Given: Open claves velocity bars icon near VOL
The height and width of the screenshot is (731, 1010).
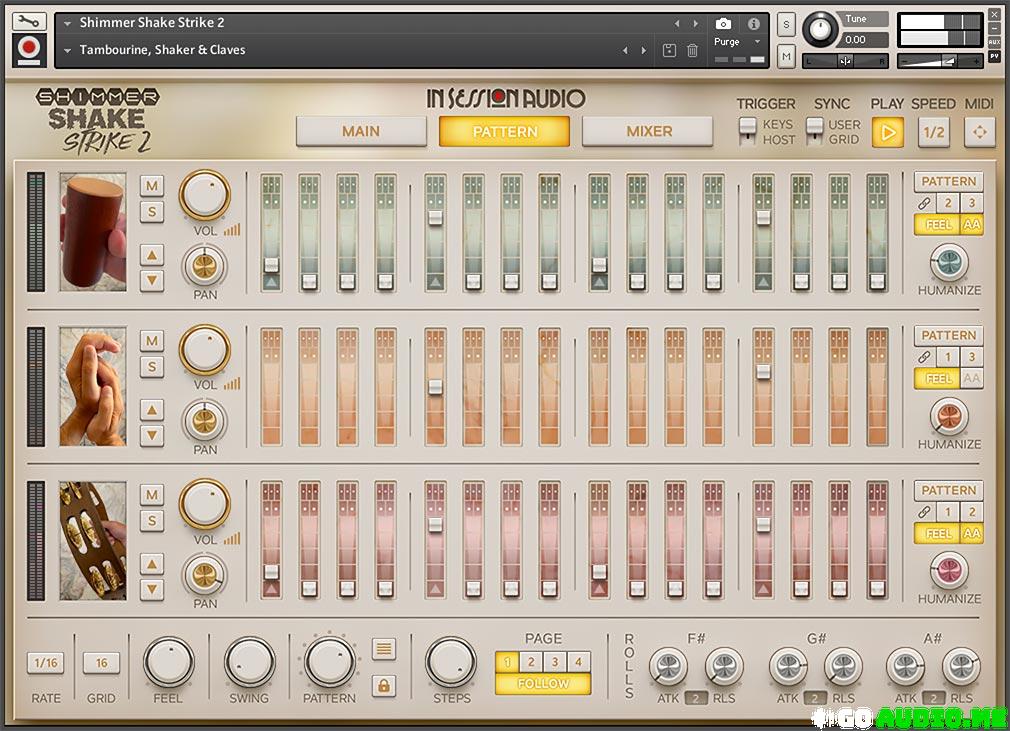Looking at the screenshot, I should point(232,229).
